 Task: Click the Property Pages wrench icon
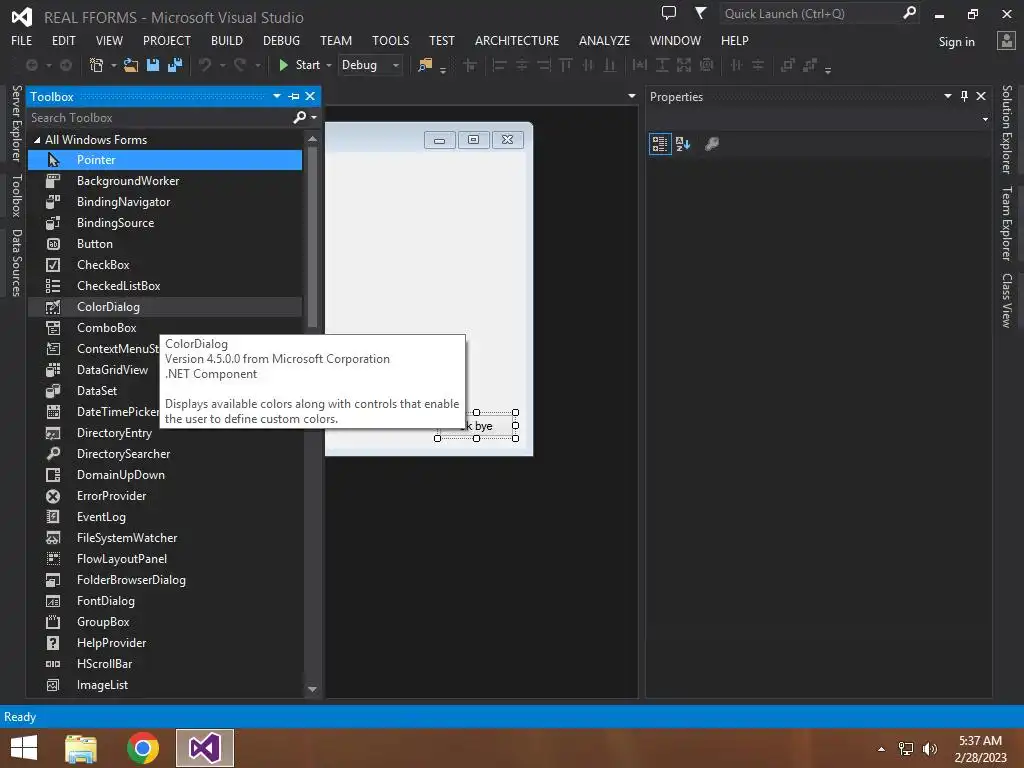click(712, 144)
